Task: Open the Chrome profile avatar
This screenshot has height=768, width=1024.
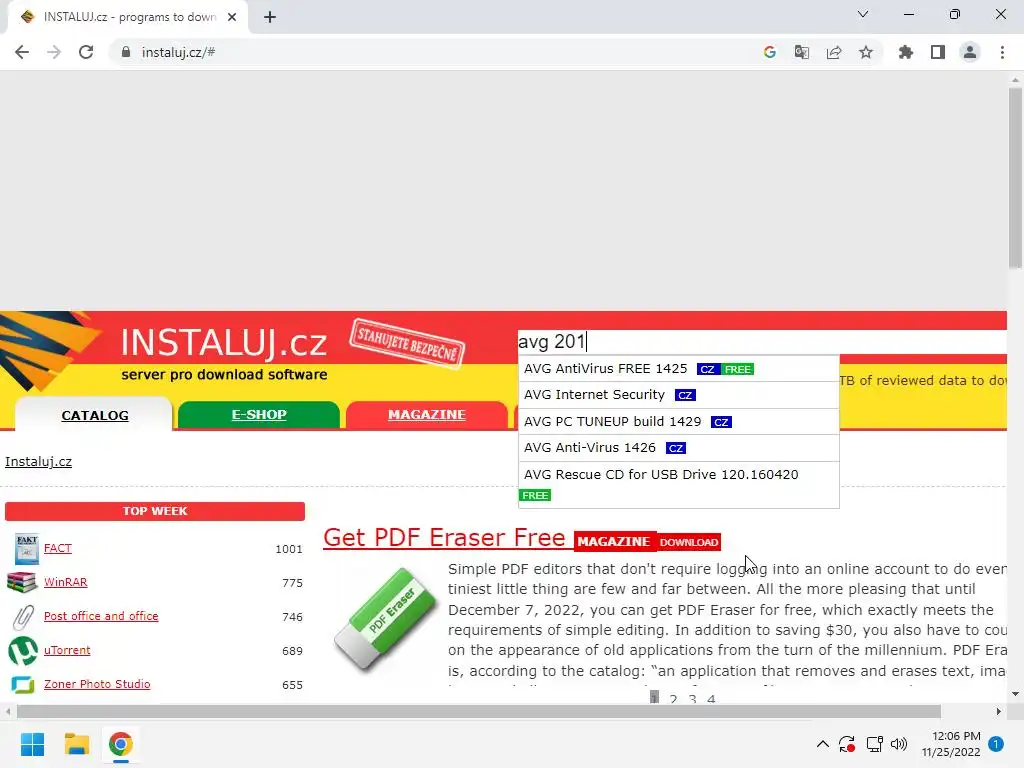Action: point(970,52)
